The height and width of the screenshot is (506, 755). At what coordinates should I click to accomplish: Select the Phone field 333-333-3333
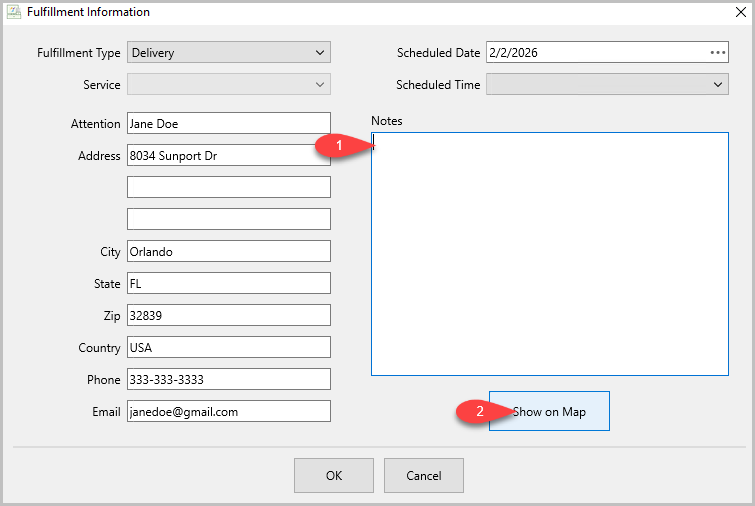pos(229,379)
